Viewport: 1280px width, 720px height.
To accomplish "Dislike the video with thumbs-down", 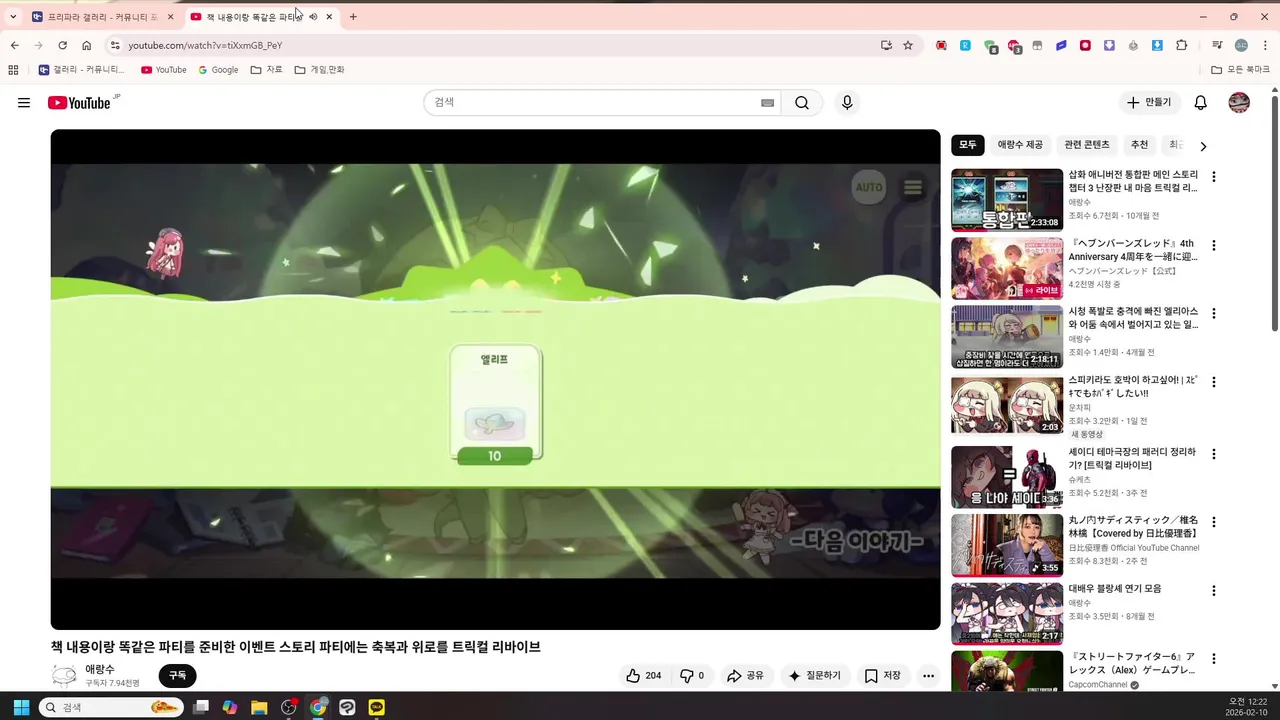I will coord(693,676).
